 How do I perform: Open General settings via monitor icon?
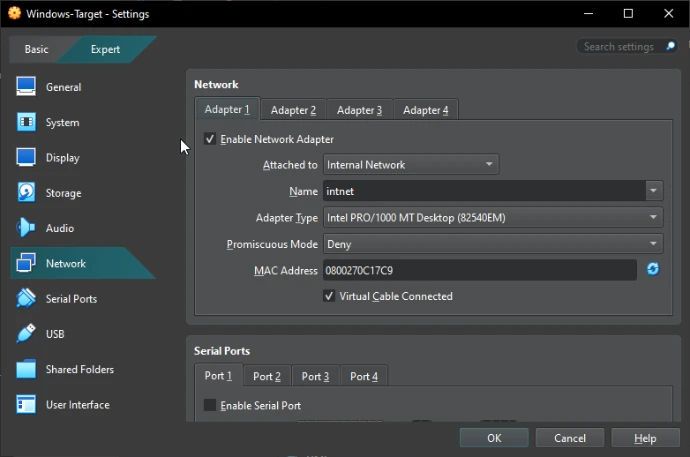click(x=26, y=86)
